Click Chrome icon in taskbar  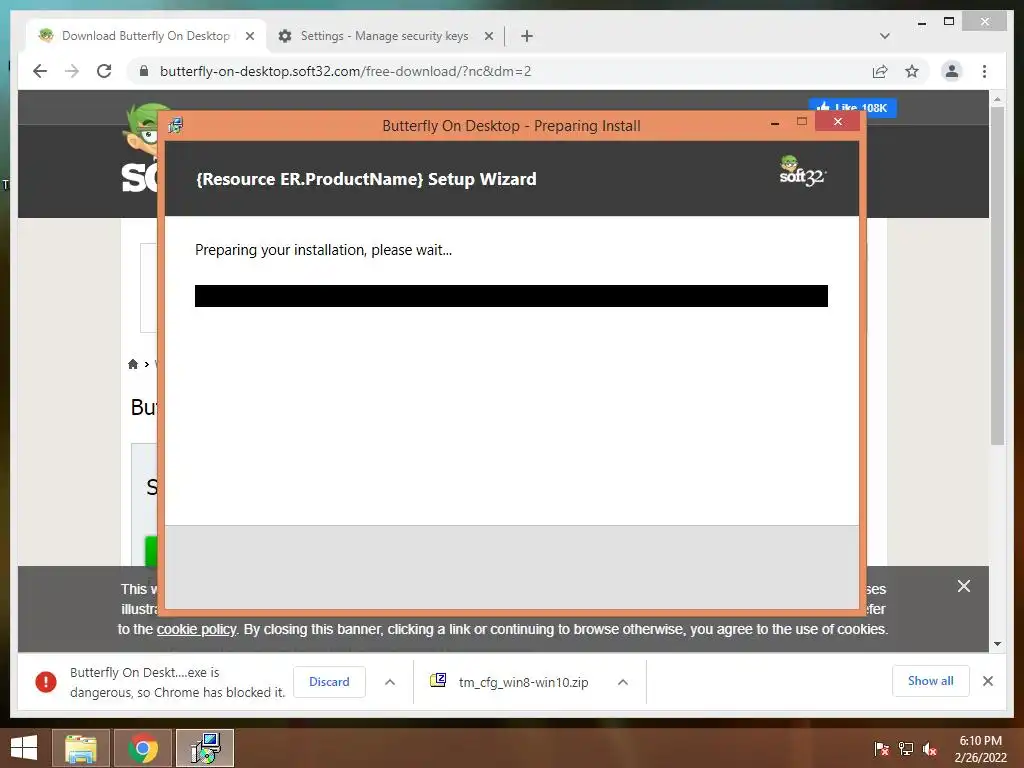[x=143, y=748]
